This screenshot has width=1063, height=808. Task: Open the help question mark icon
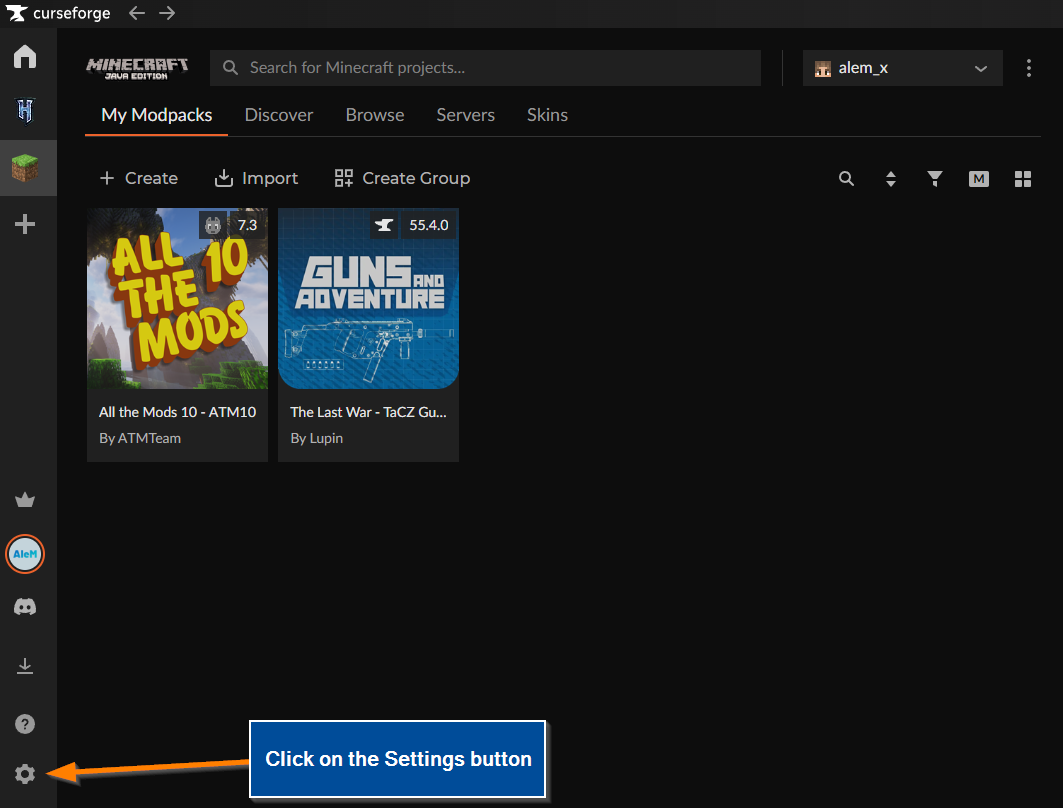click(x=25, y=724)
